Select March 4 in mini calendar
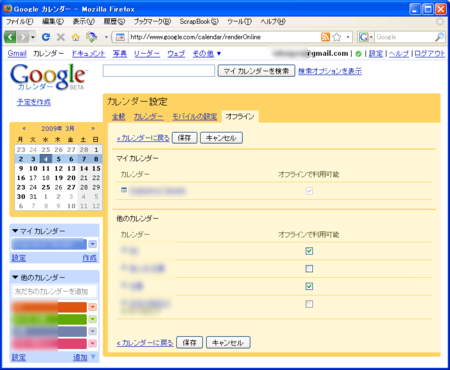The image size is (450, 370). click(x=46, y=159)
